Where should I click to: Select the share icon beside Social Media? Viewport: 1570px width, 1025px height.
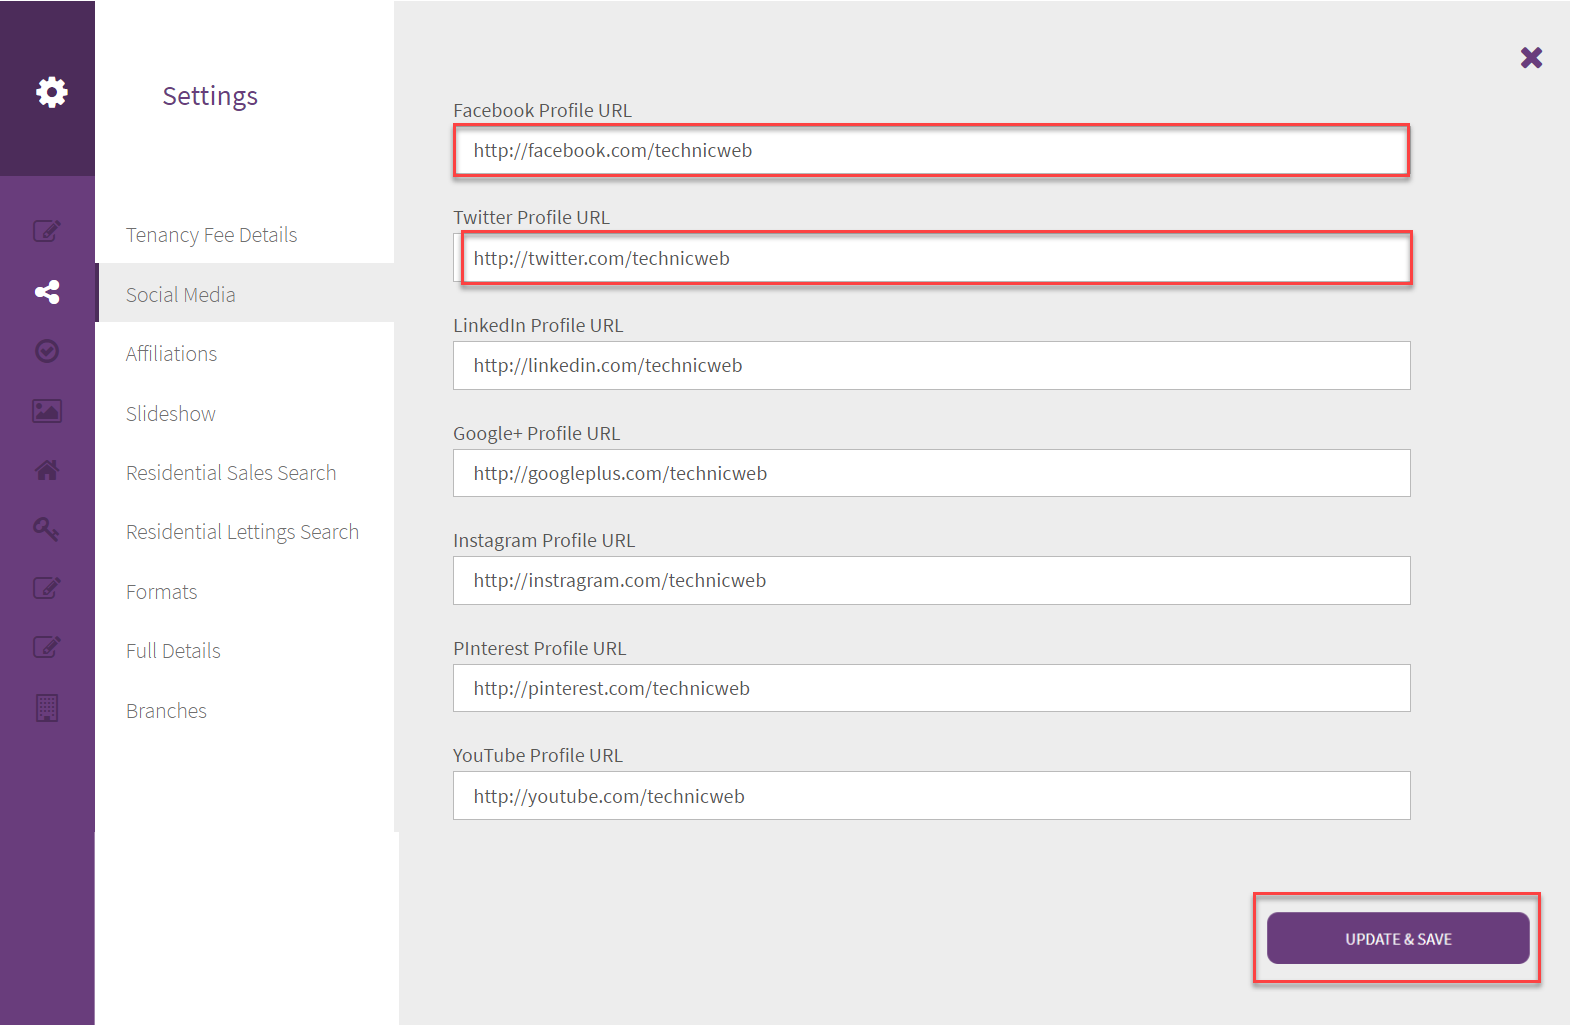click(x=47, y=292)
